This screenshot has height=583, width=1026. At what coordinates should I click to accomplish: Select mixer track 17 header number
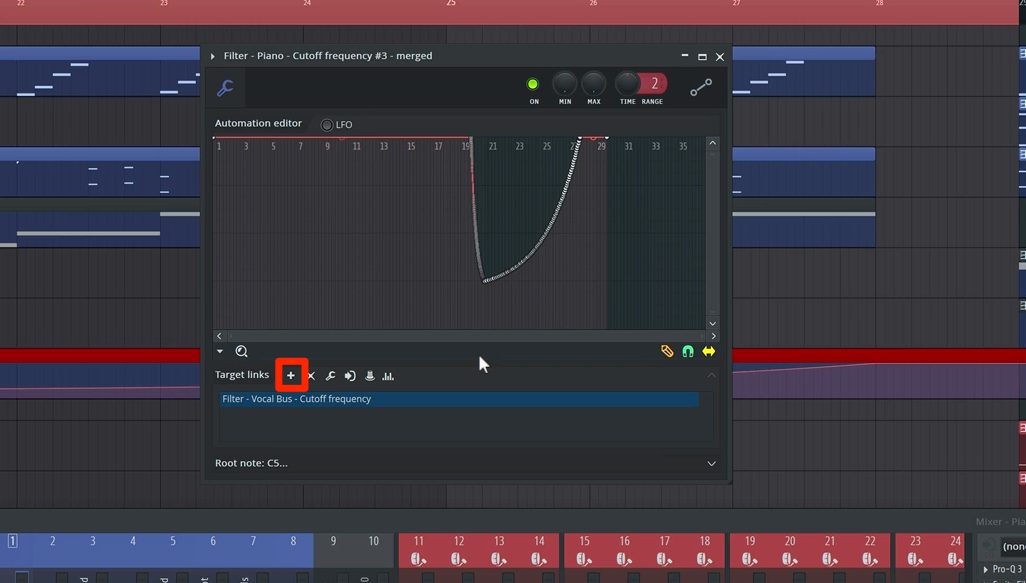pyautogui.click(x=664, y=541)
